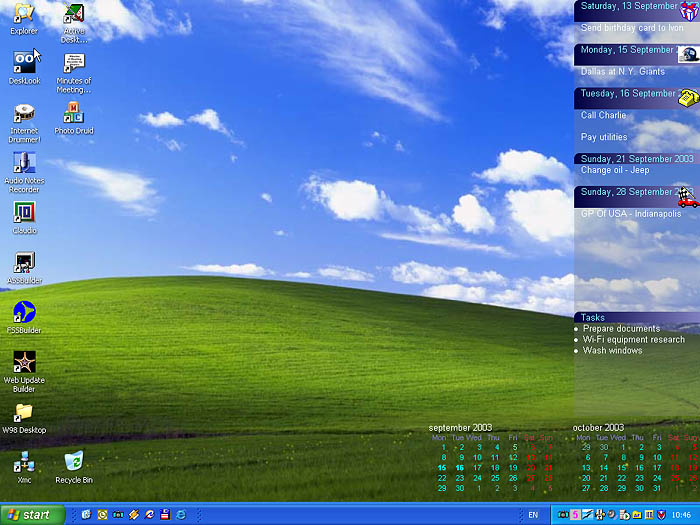Click the football helmet icon on Monday

689,54
